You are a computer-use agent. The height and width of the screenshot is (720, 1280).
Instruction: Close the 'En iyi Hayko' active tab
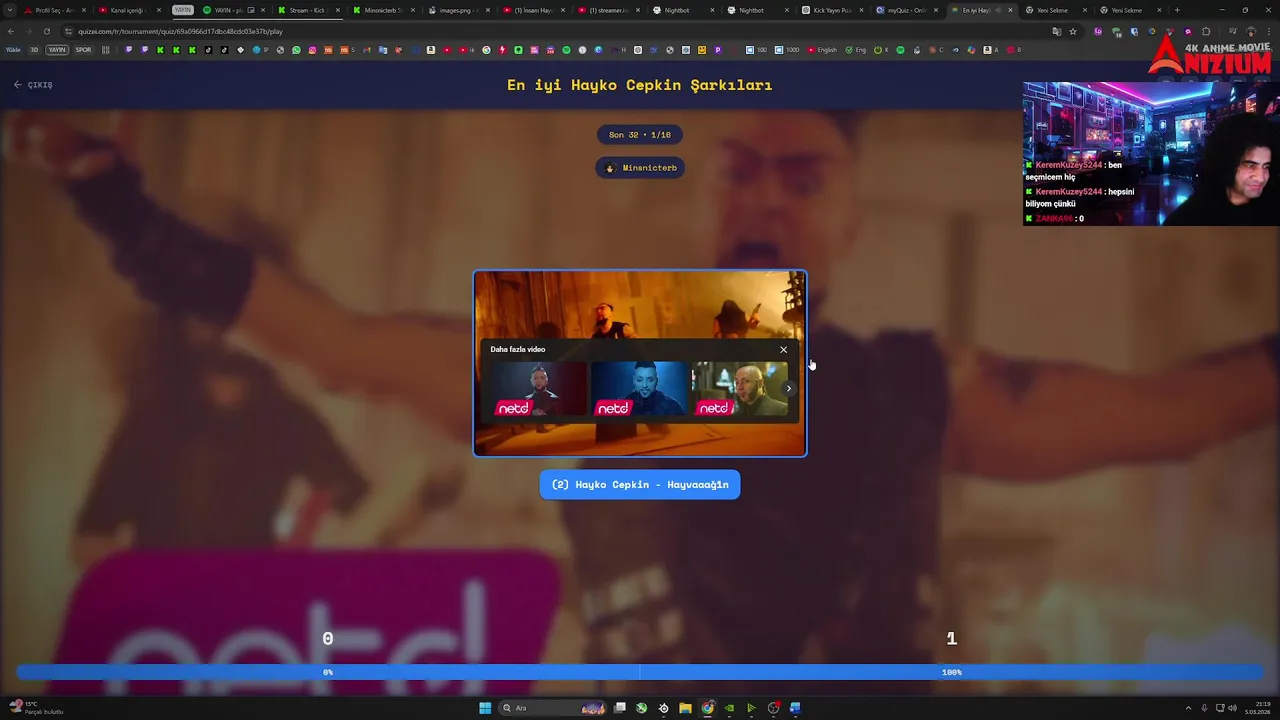(x=1010, y=10)
